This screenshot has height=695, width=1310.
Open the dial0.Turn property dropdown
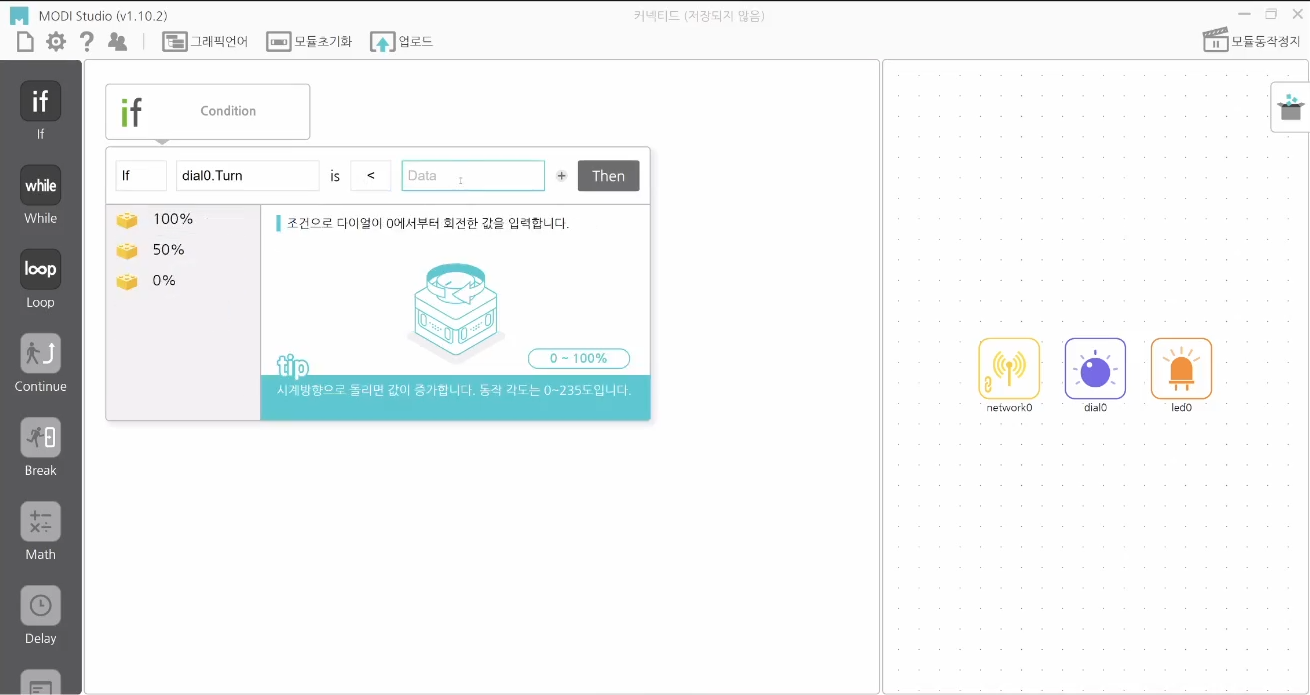point(247,176)
